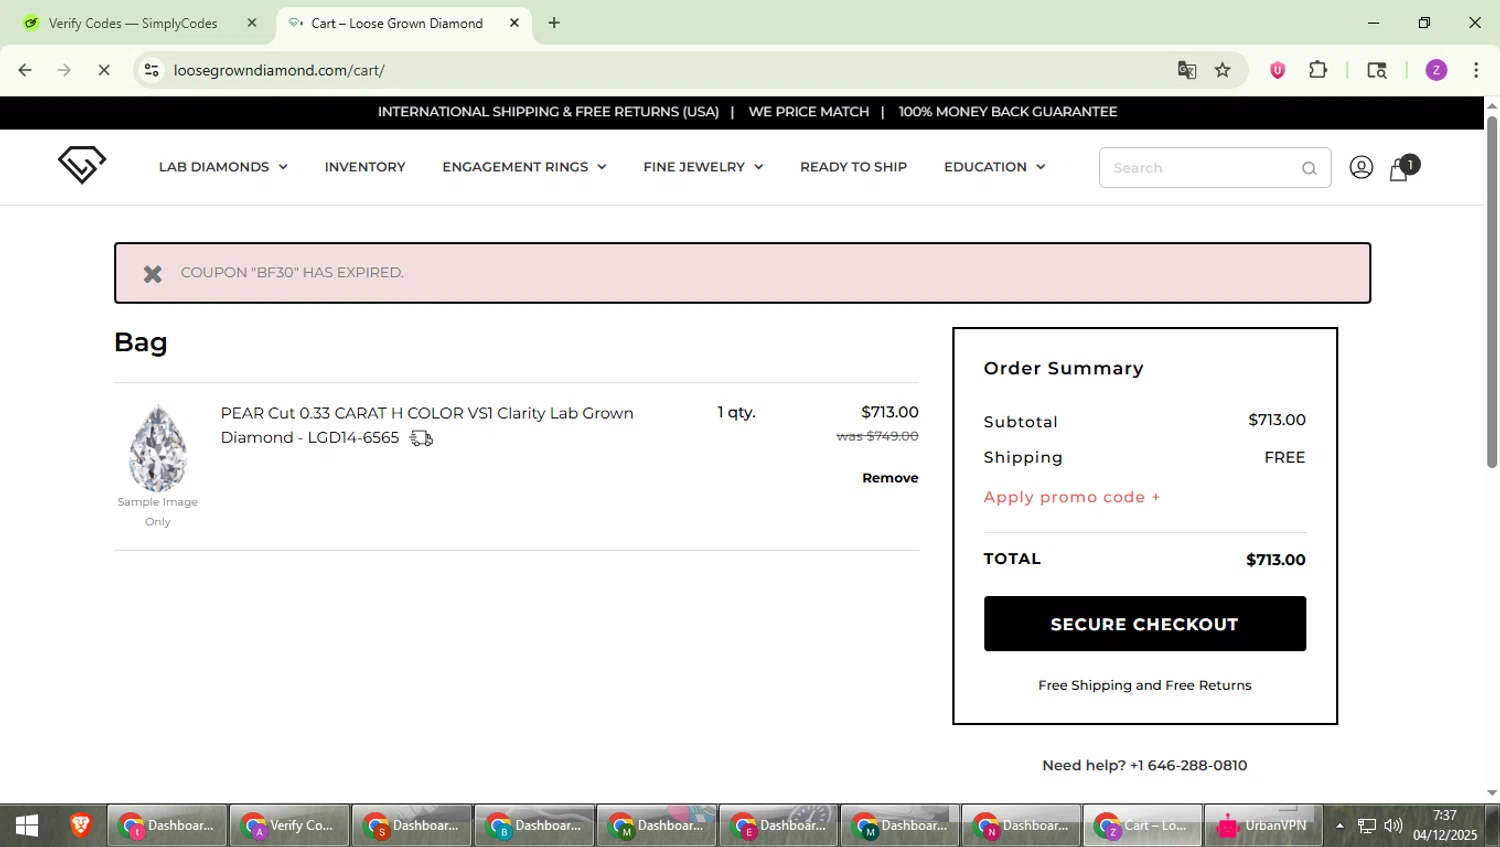
Task: Expand the Lab Diamonds menu
Action: coord(223,167)
